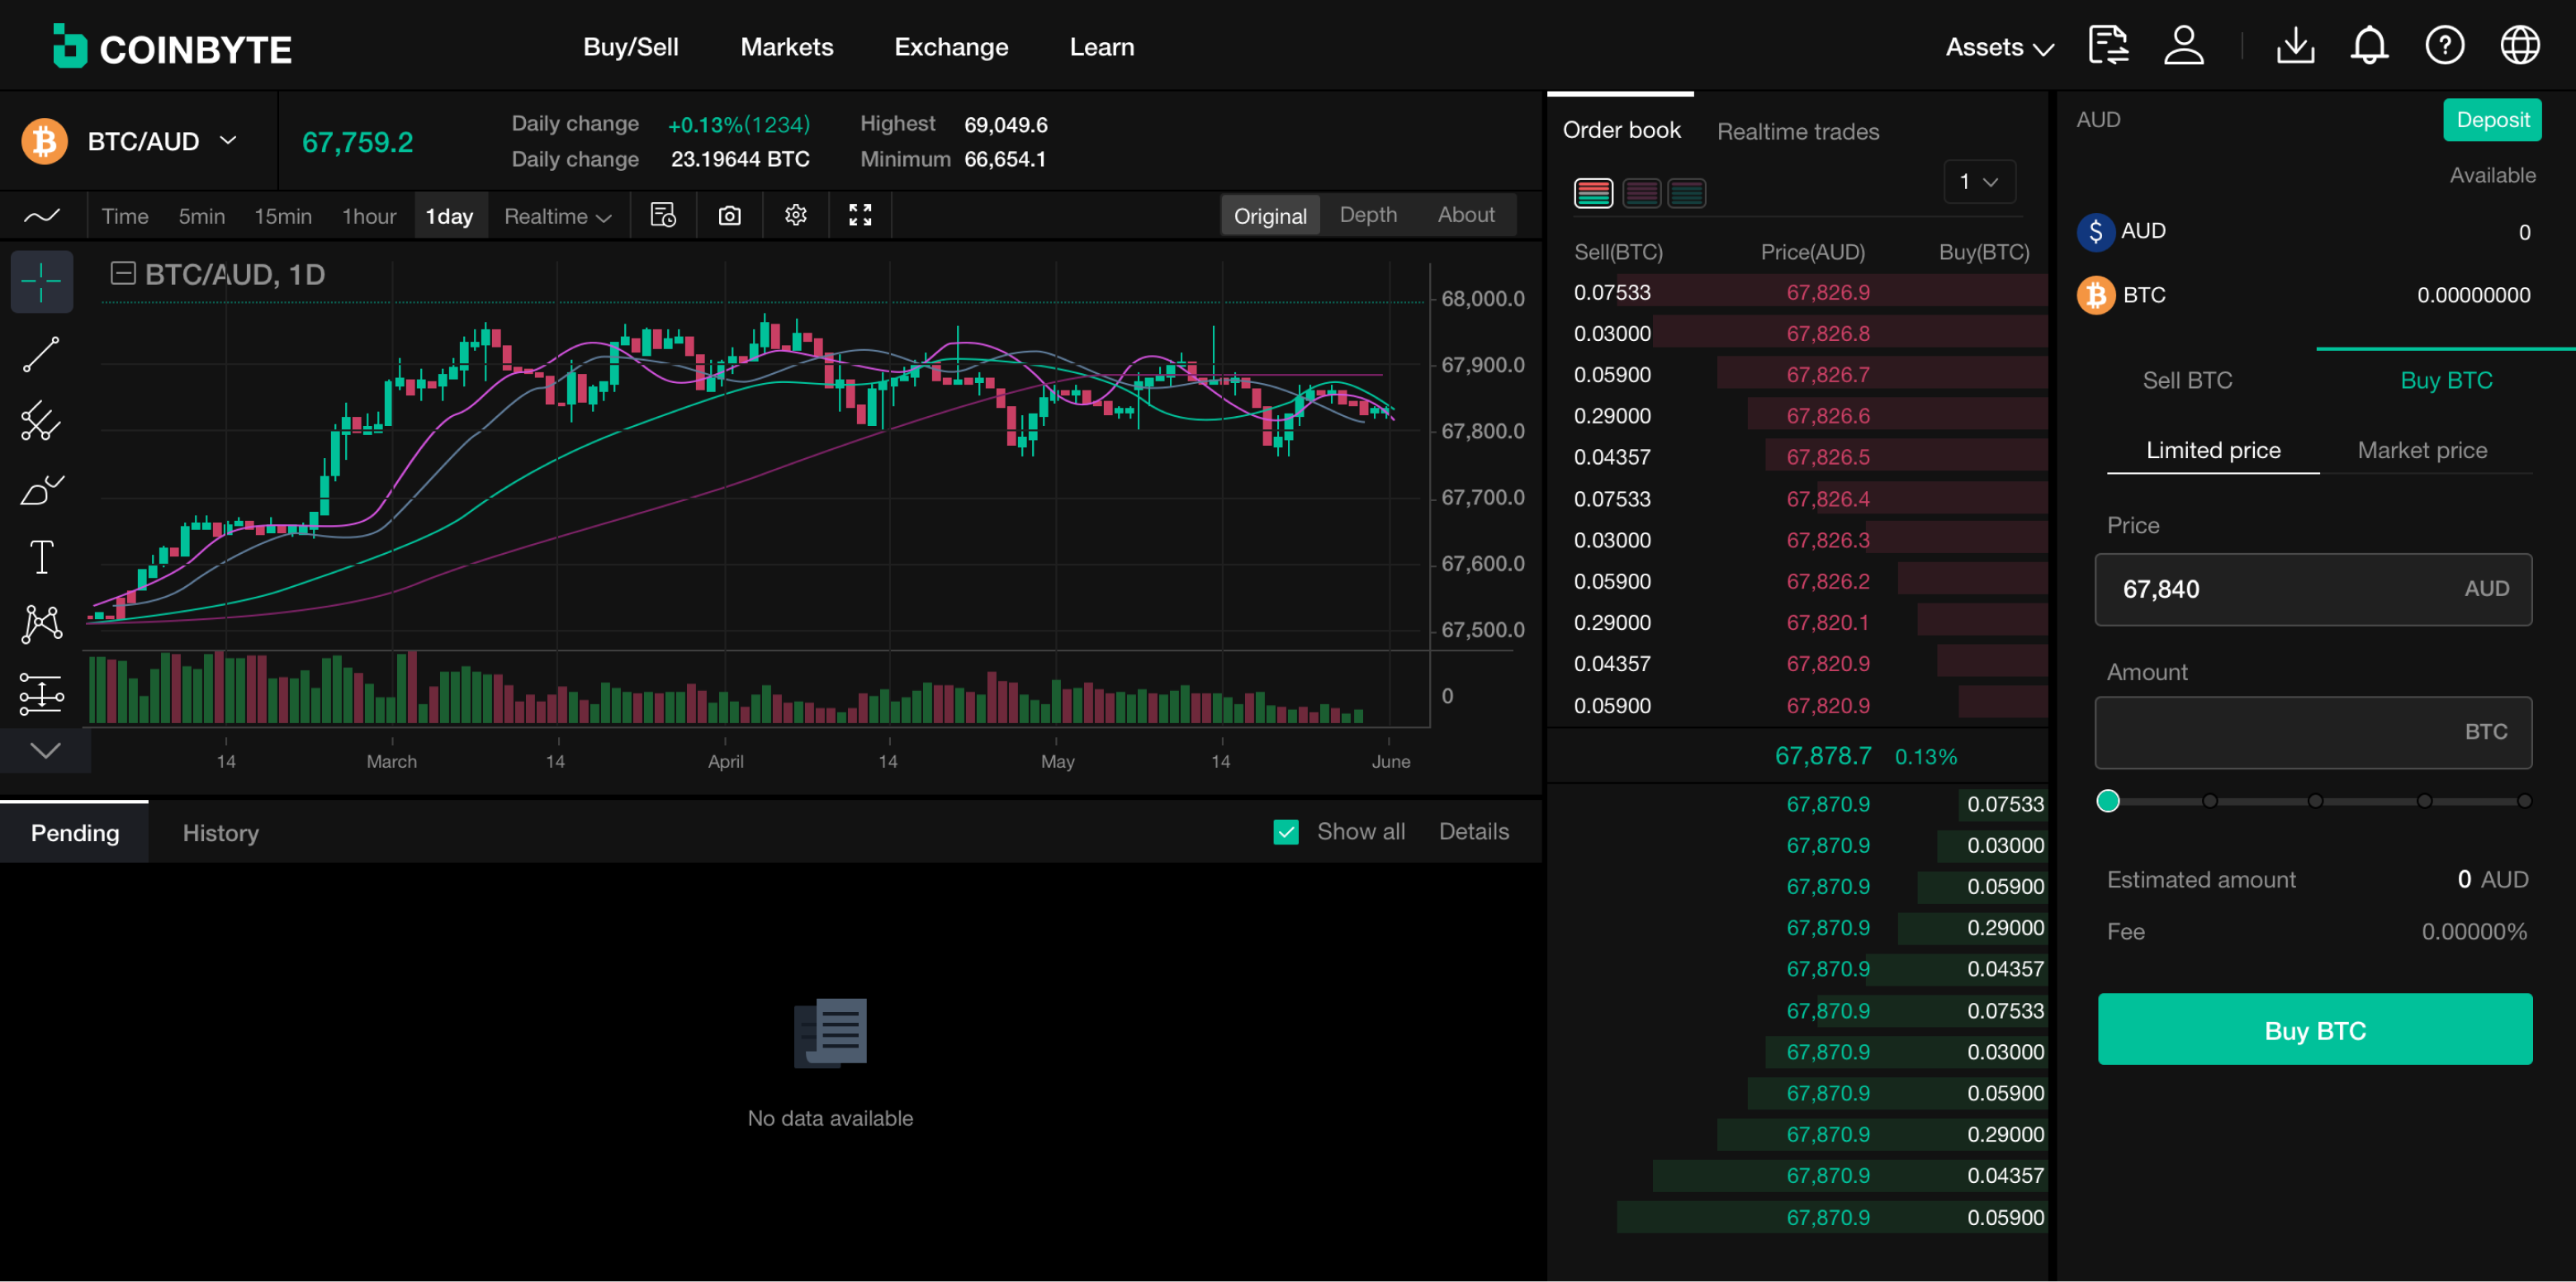Open the long/short position tool

(41, 693)
